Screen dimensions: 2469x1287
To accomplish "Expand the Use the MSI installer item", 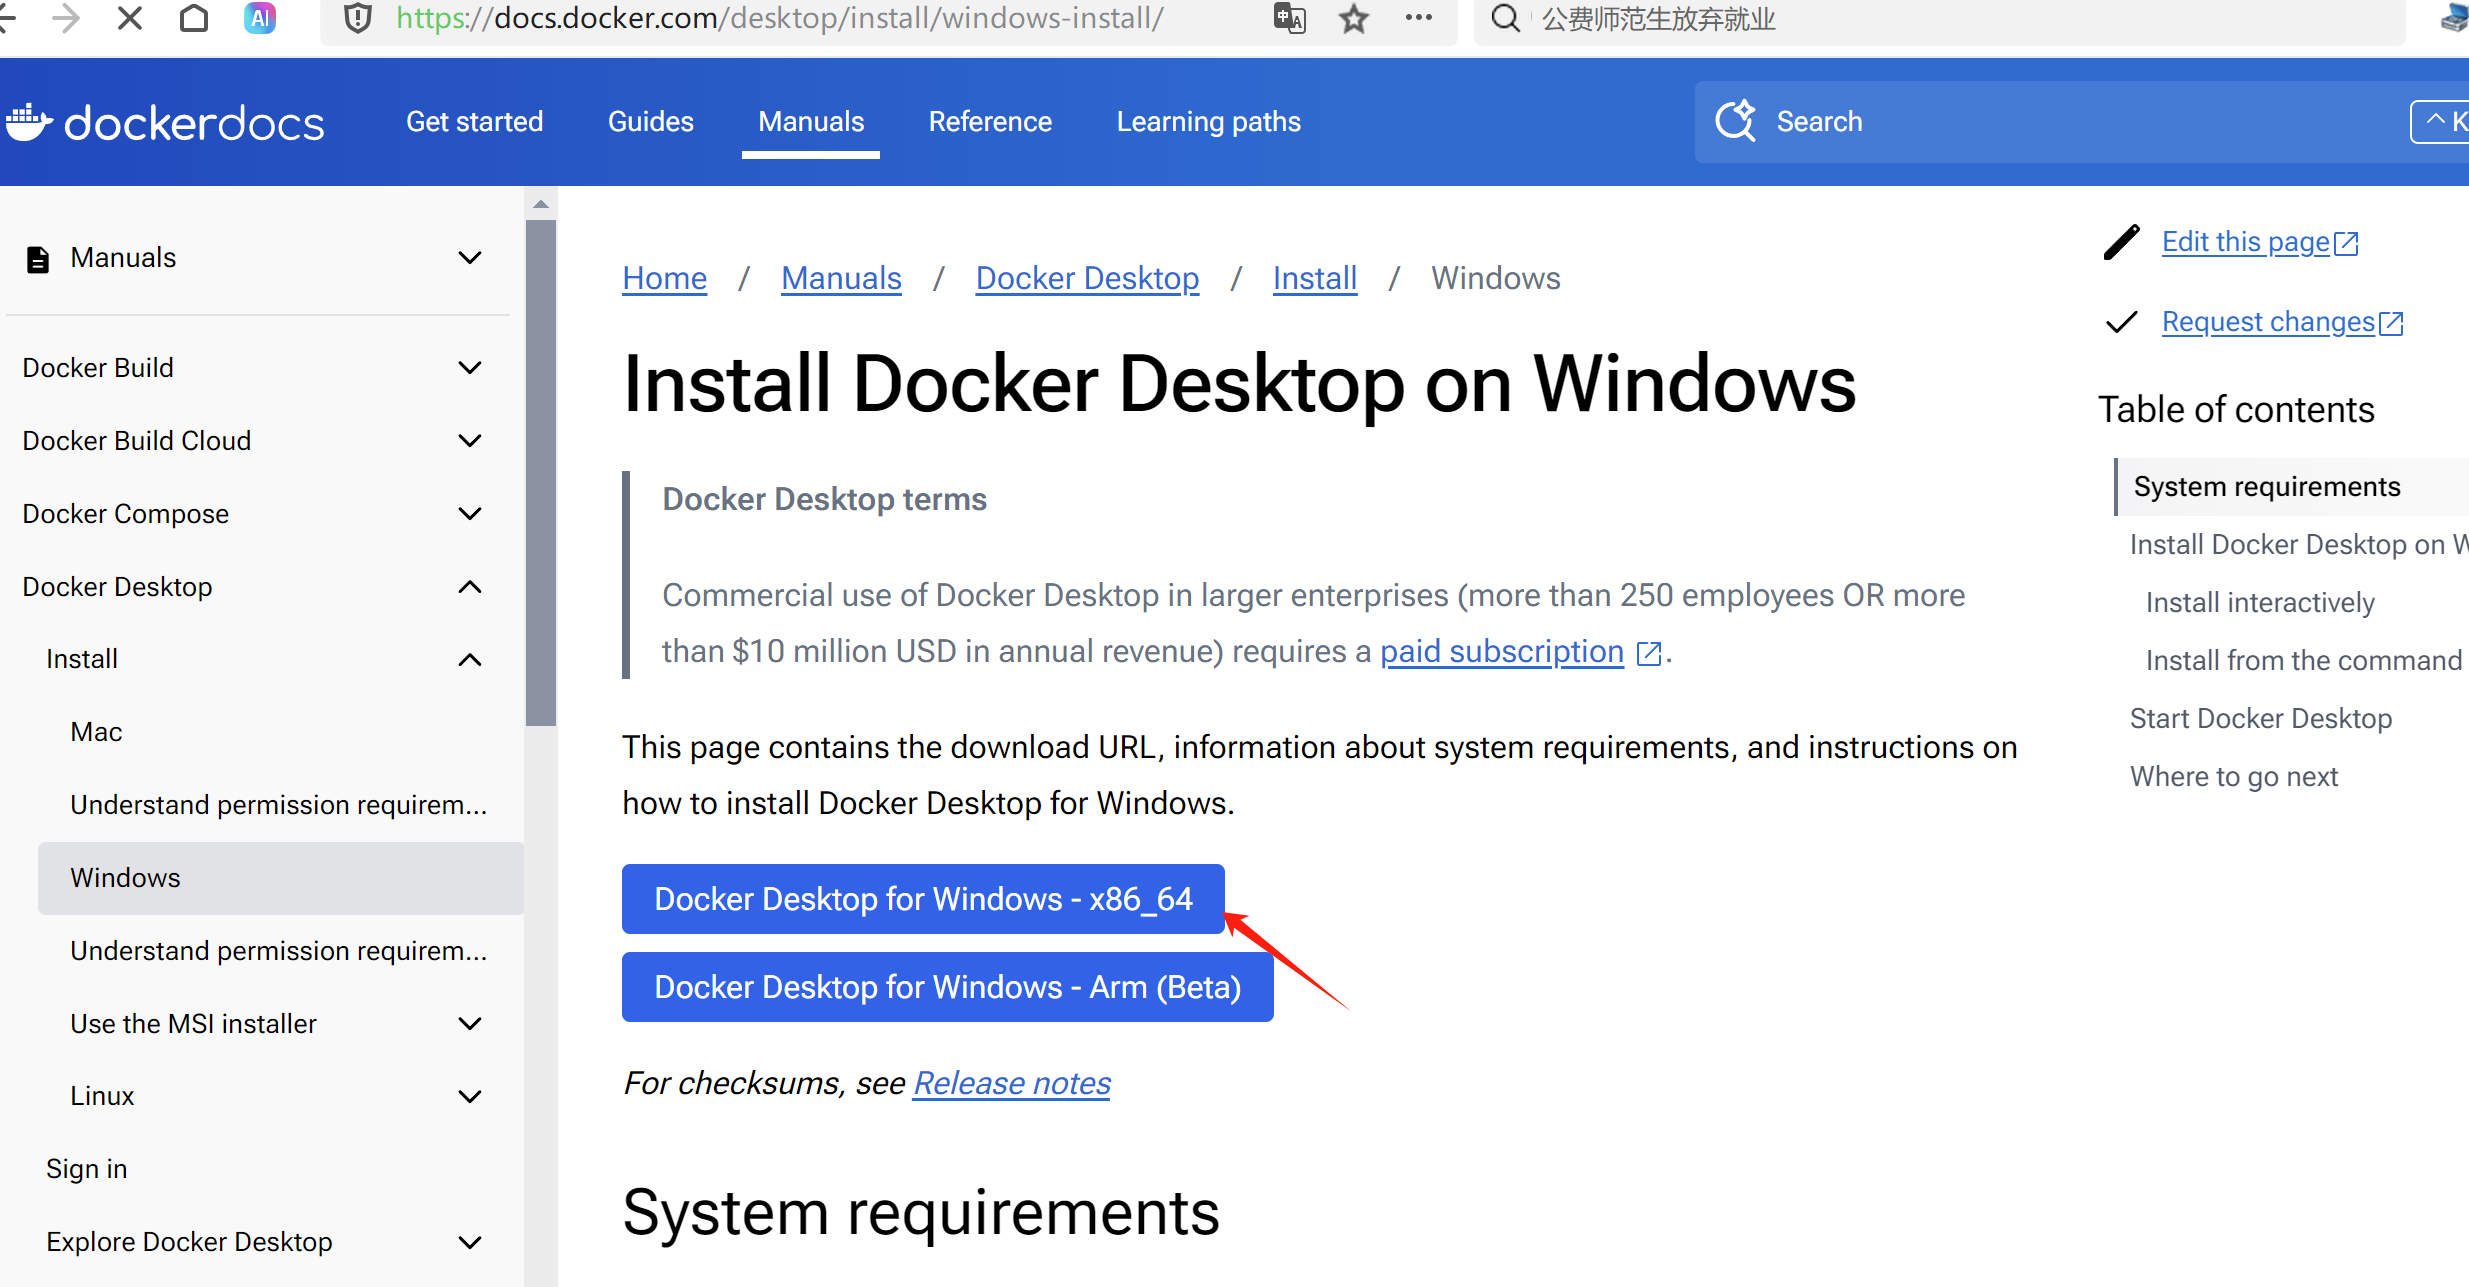I will click(x=469, y=1024).
